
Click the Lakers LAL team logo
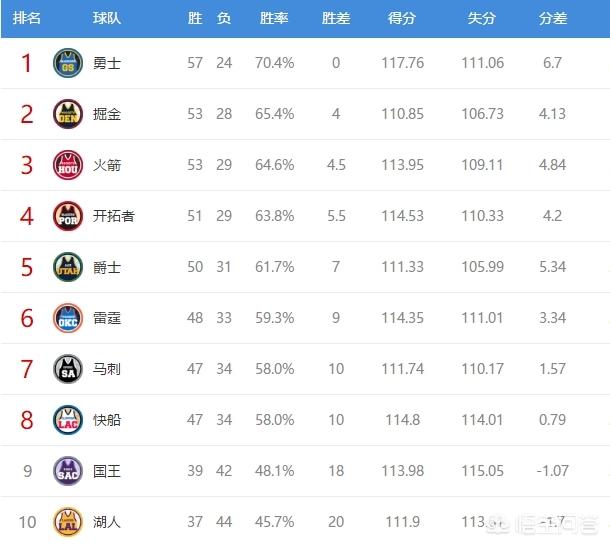click(x=68, y=522)
